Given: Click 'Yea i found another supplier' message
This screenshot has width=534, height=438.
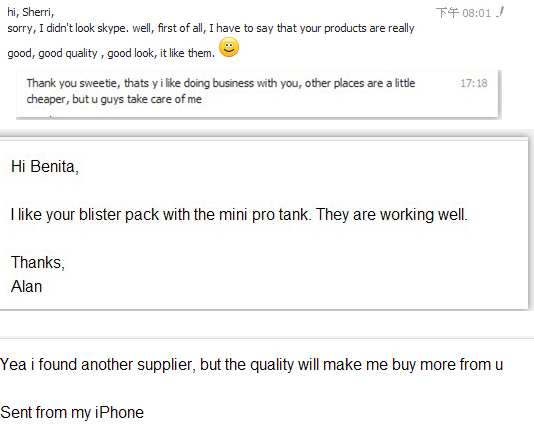Looking at the screenshot, I should click(98, 365).
